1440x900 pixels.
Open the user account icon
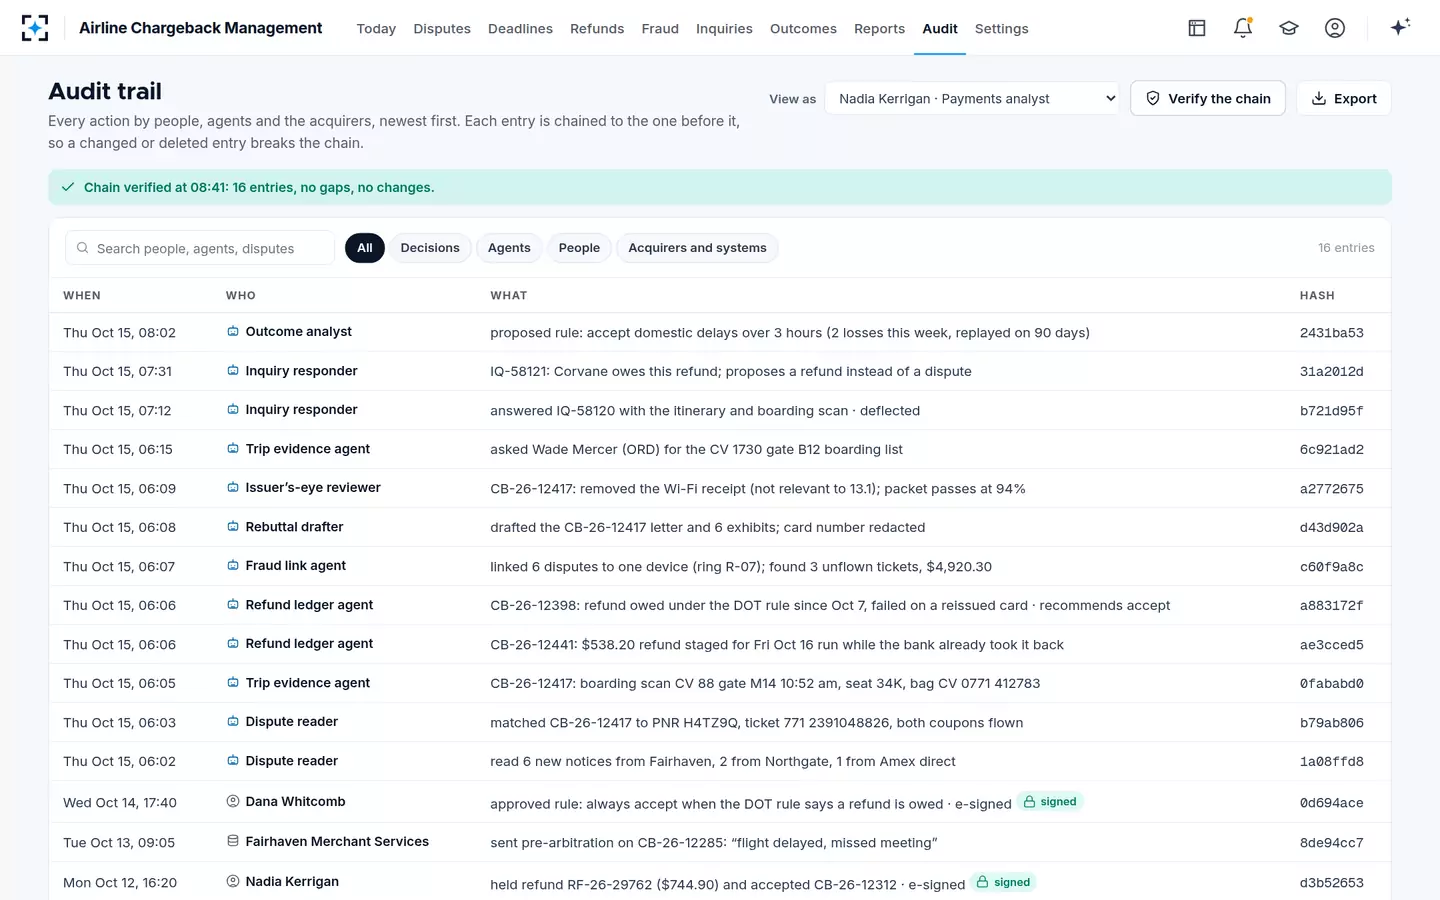pyautogui.click(x=1335, y=28)
